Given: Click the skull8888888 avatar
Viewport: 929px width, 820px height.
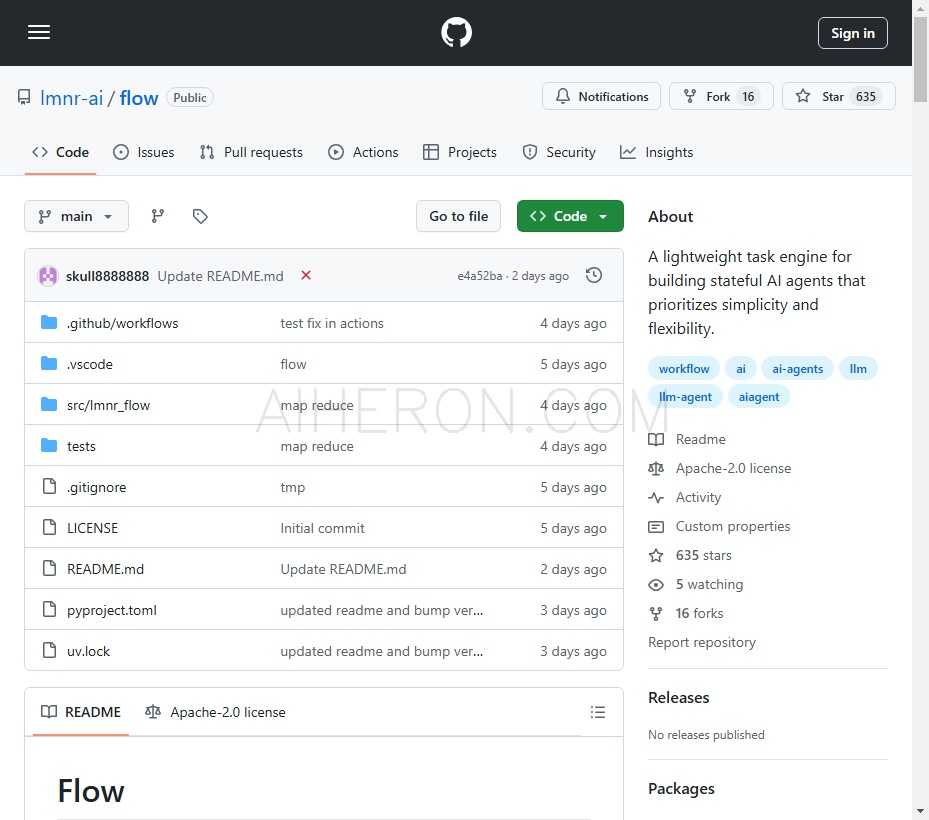Looking at the screenshot, I should tap(48, 276).
